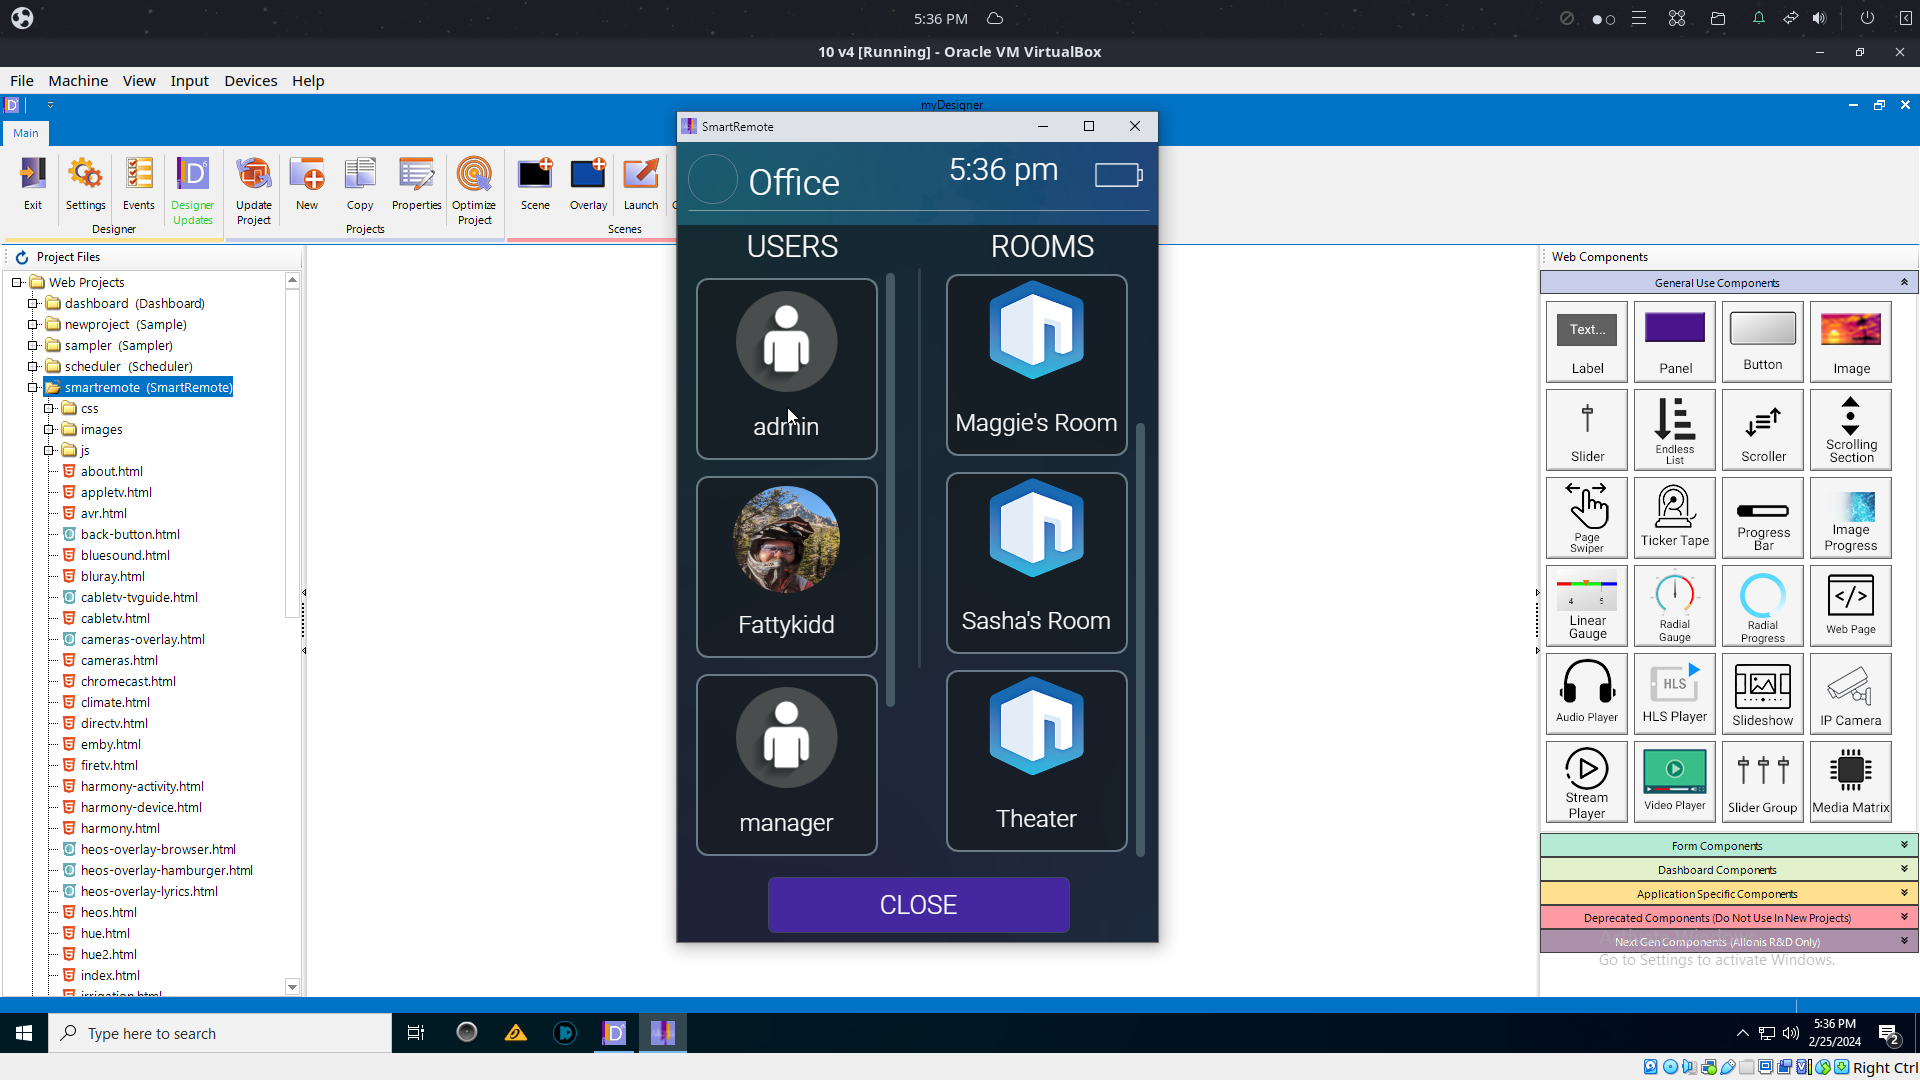Open the Events ribbon icon
Image resolution: width=1920 pixels, height=1080 pixels.
click(x=139, y=184)
